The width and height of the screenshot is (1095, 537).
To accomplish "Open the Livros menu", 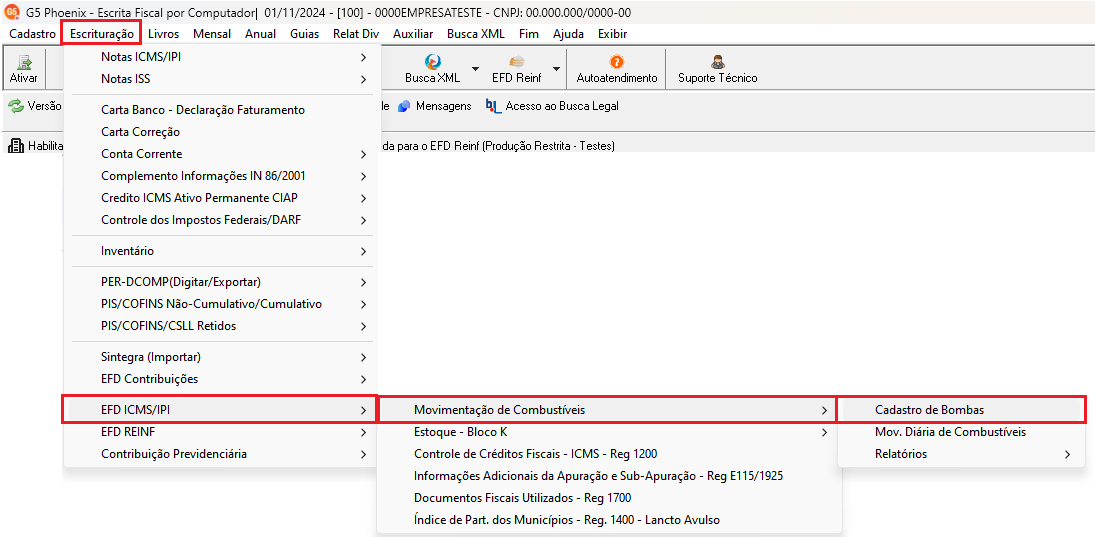I will (x=163, y=34).
